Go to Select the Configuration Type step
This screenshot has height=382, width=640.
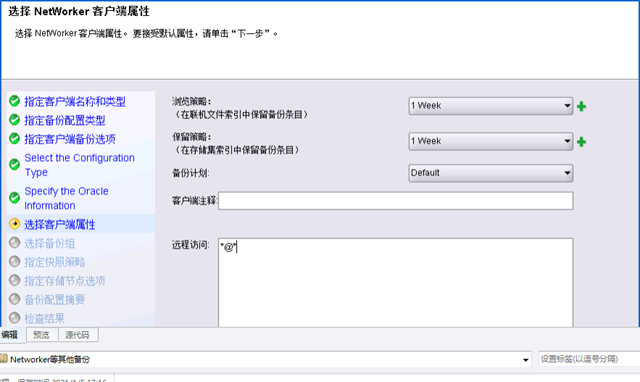(80, 165)
